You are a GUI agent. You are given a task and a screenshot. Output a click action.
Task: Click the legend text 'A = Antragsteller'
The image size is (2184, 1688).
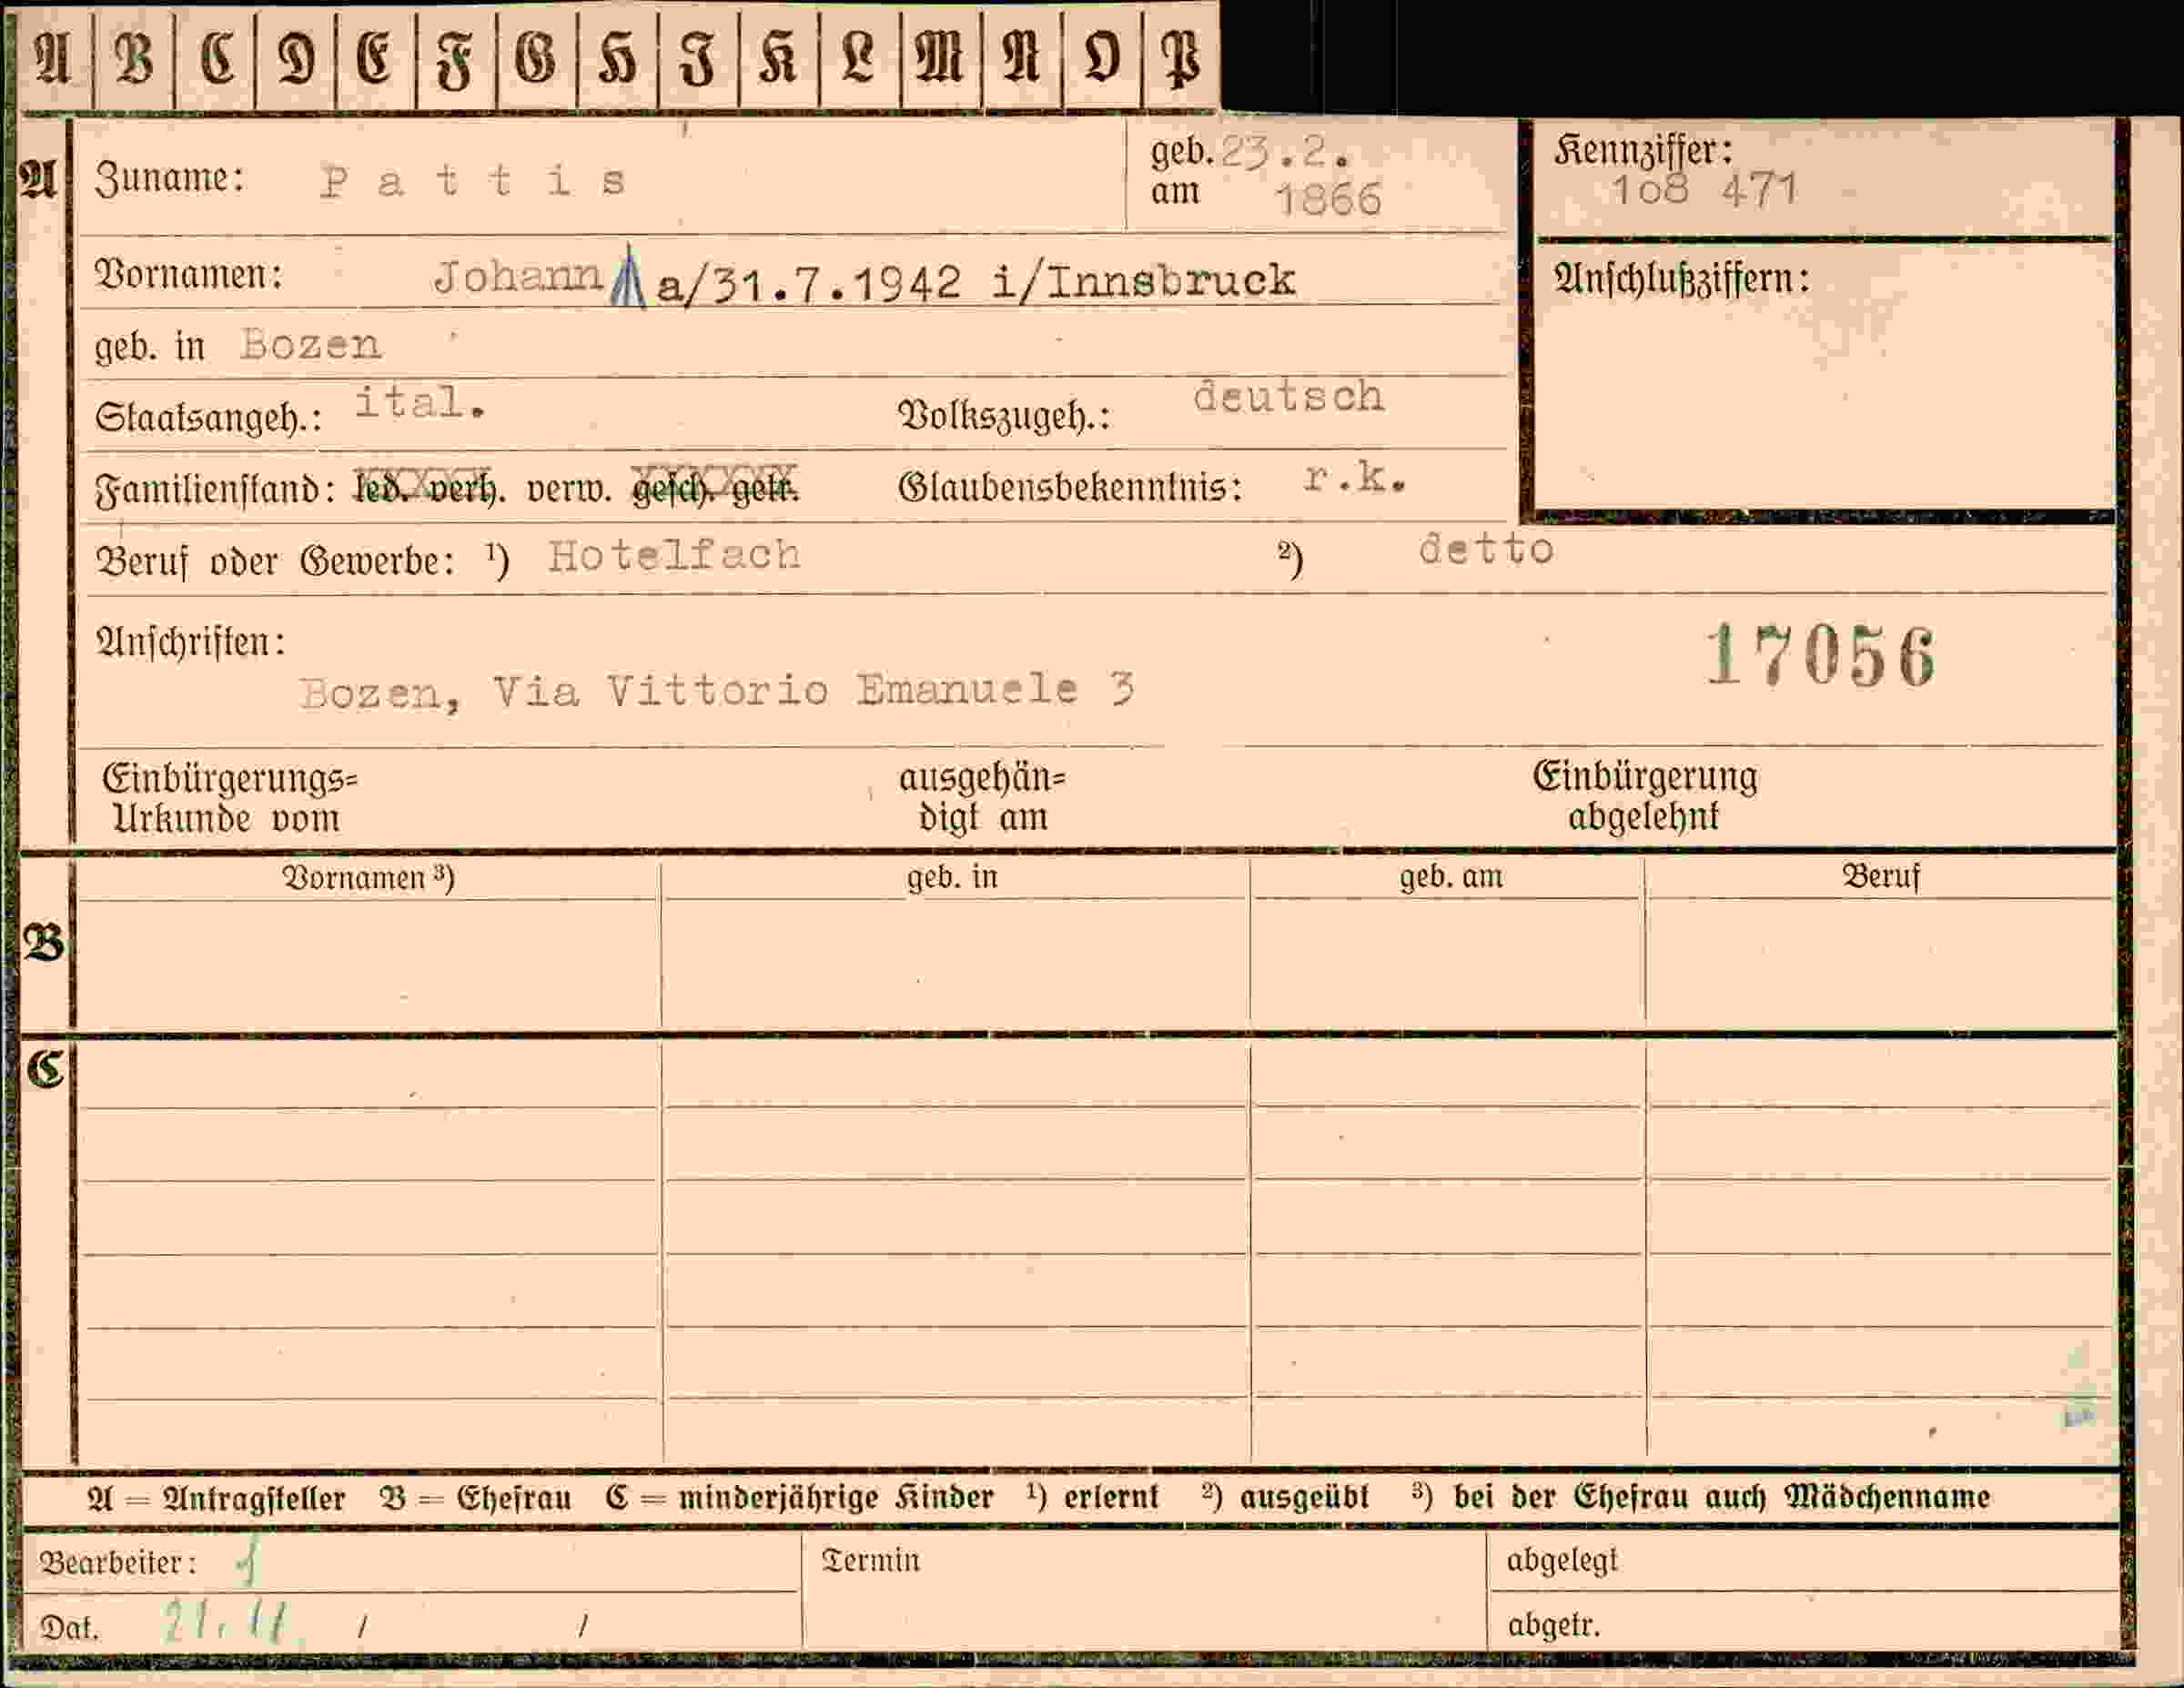216,1498
